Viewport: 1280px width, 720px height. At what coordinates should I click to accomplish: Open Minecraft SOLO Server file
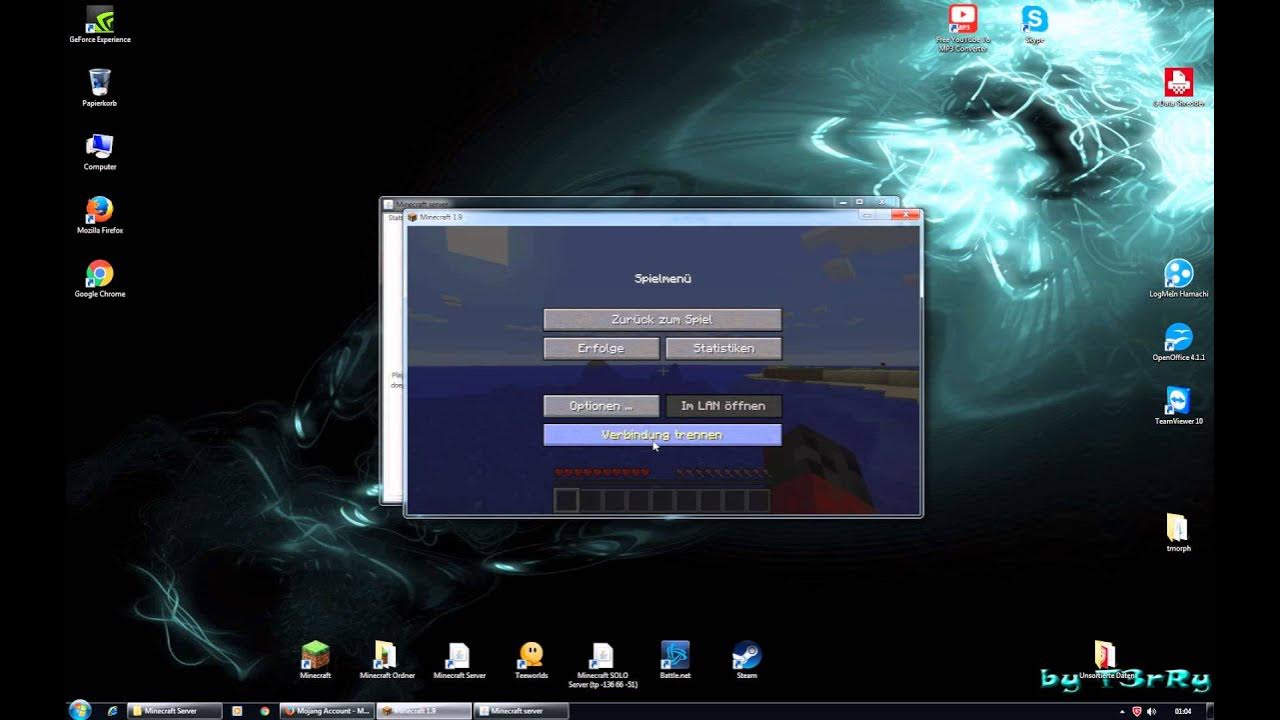click(x=603, y=664)
